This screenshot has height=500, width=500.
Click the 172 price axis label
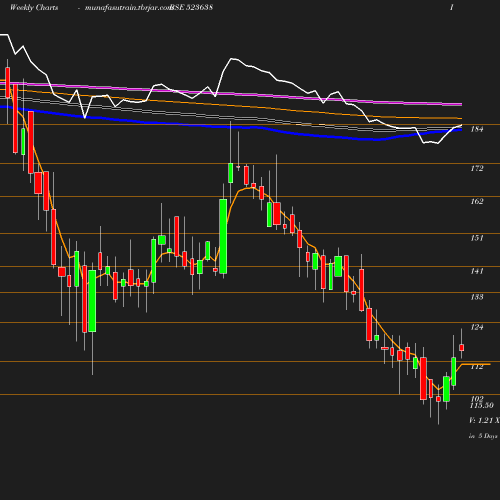coord(477,168)
